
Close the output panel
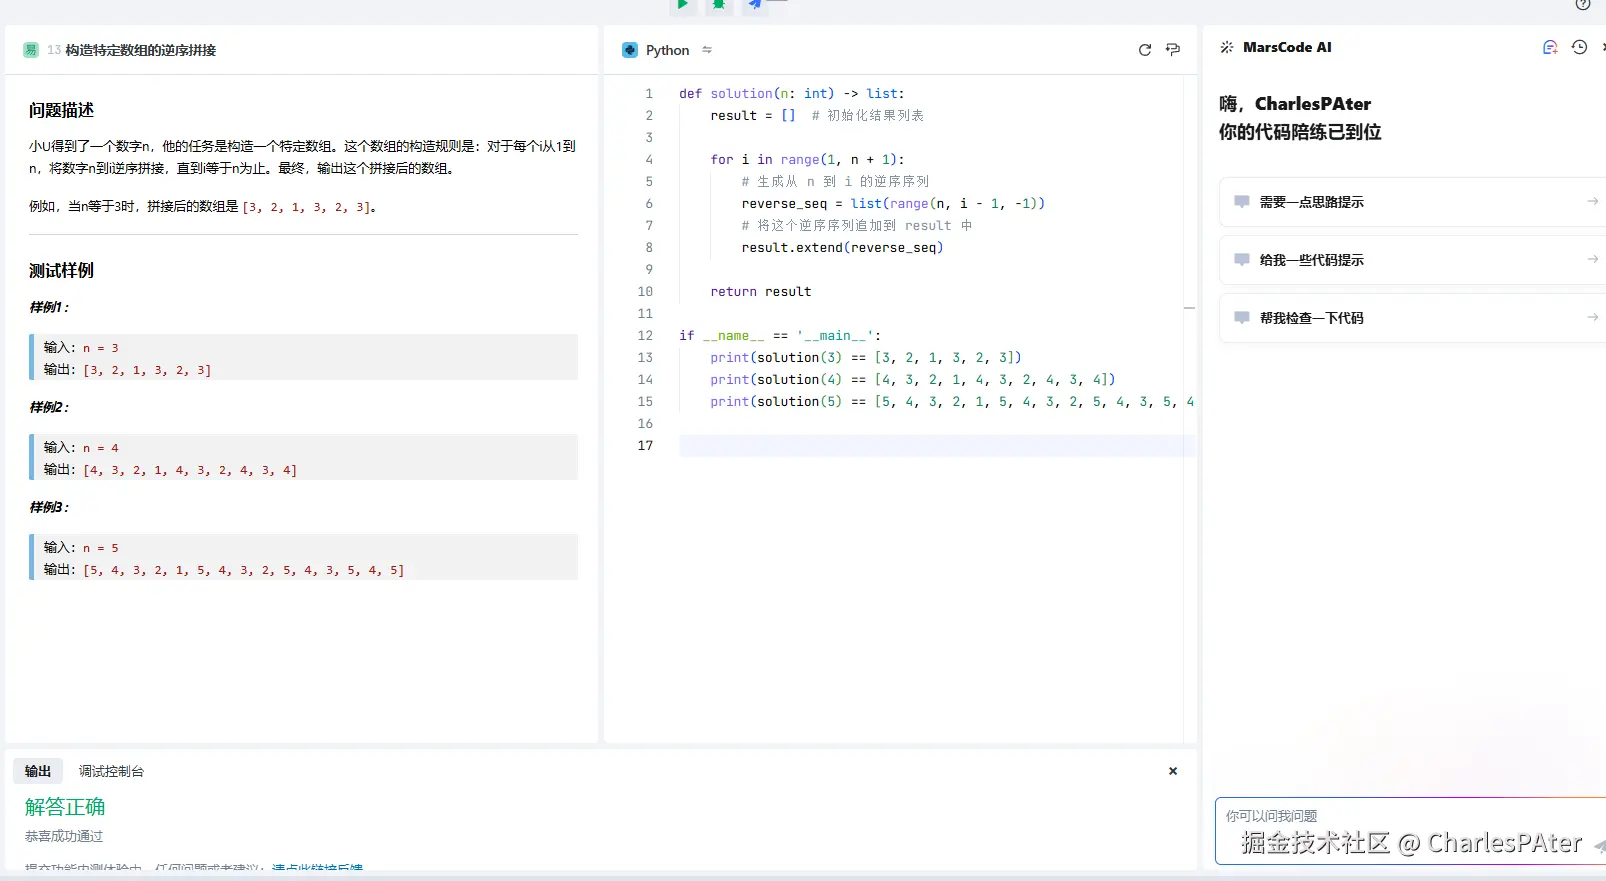tap(1173, 771)
